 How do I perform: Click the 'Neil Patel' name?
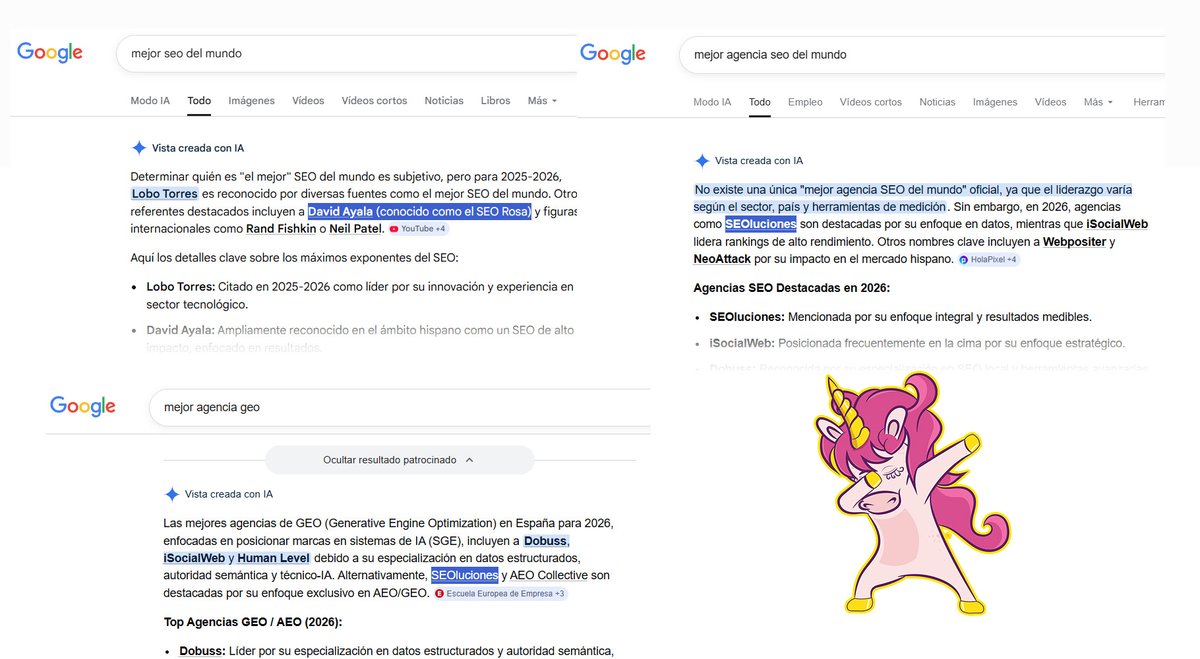(356, 229)
